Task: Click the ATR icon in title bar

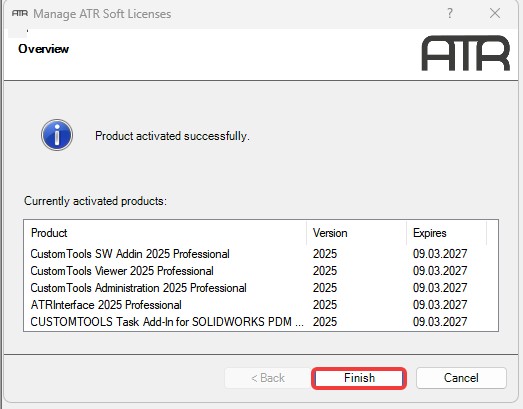Action: point(20,13)
